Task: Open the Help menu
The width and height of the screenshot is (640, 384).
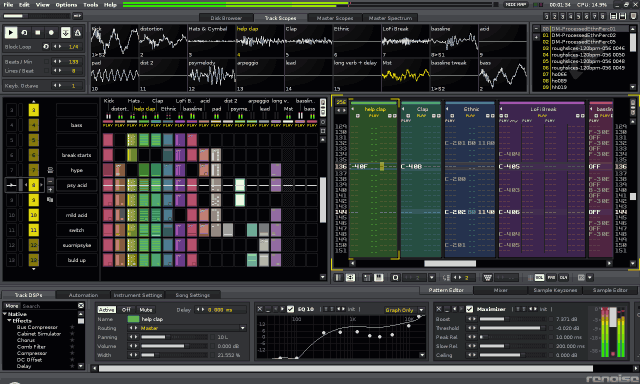Action: pyautogui.click(x=110, y=5)
